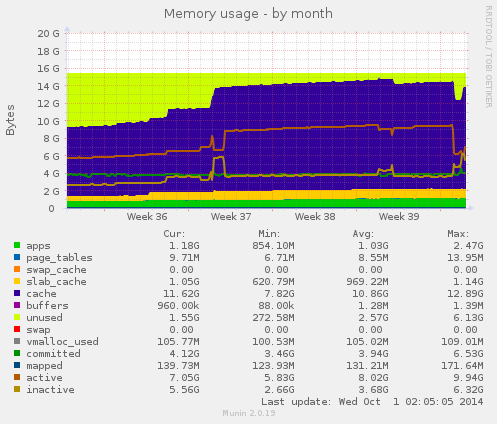Click the yellow slab_cache band in graph

point(267,195)
